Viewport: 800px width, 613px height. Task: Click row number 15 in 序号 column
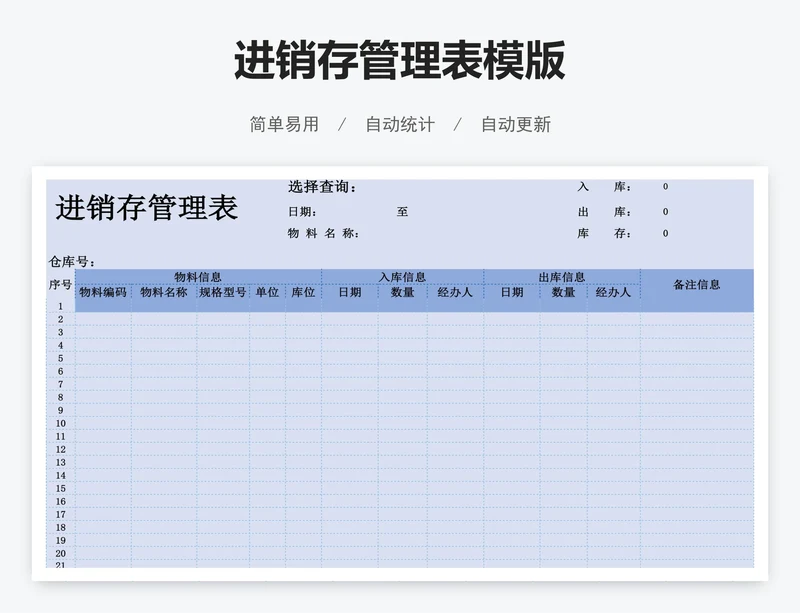[61, 488]
